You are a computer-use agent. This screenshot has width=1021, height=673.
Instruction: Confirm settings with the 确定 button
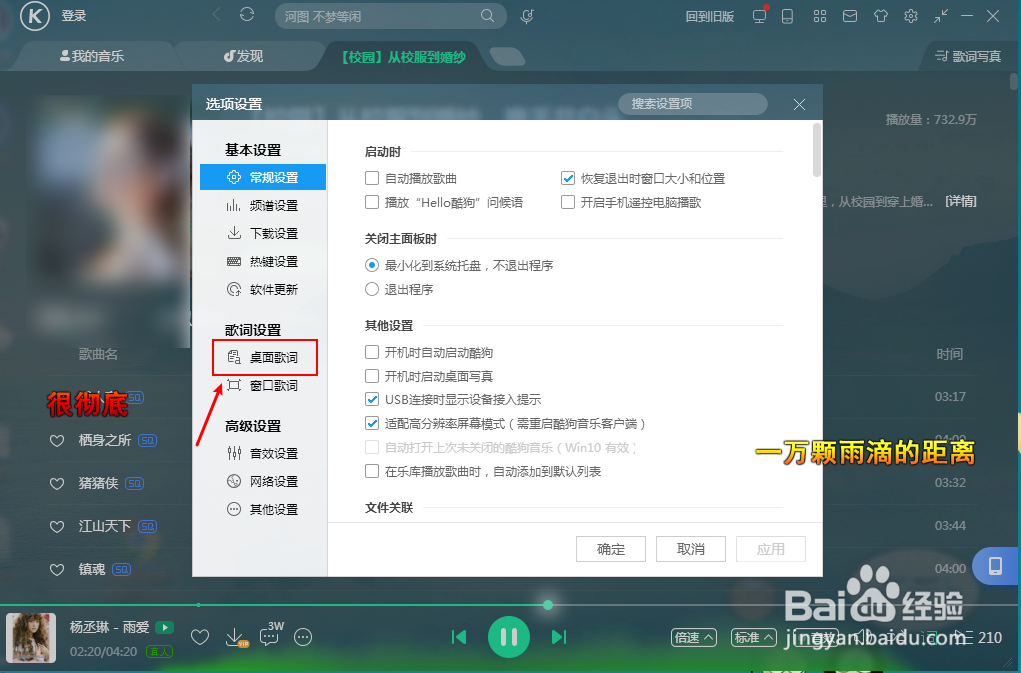[x=611, y=549]
